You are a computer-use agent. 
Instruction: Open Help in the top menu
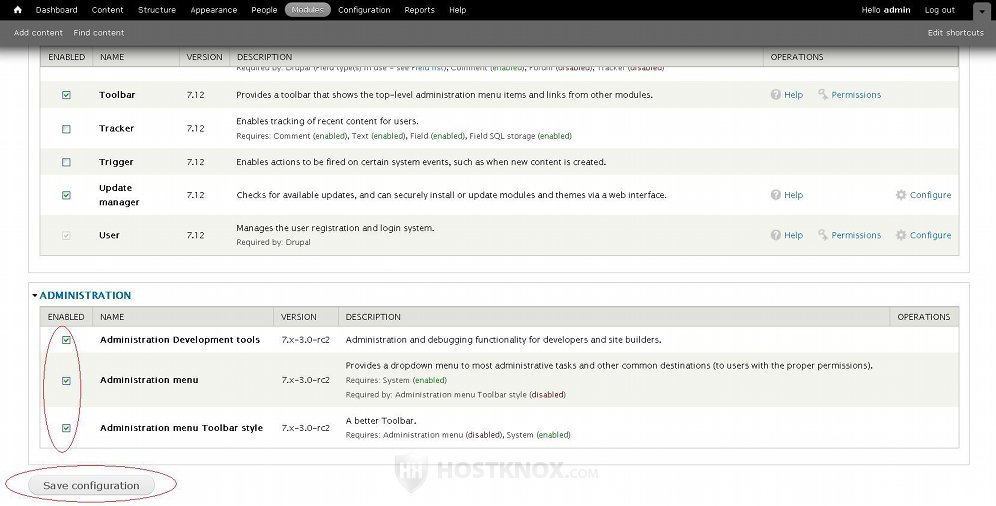pos(457,10)
